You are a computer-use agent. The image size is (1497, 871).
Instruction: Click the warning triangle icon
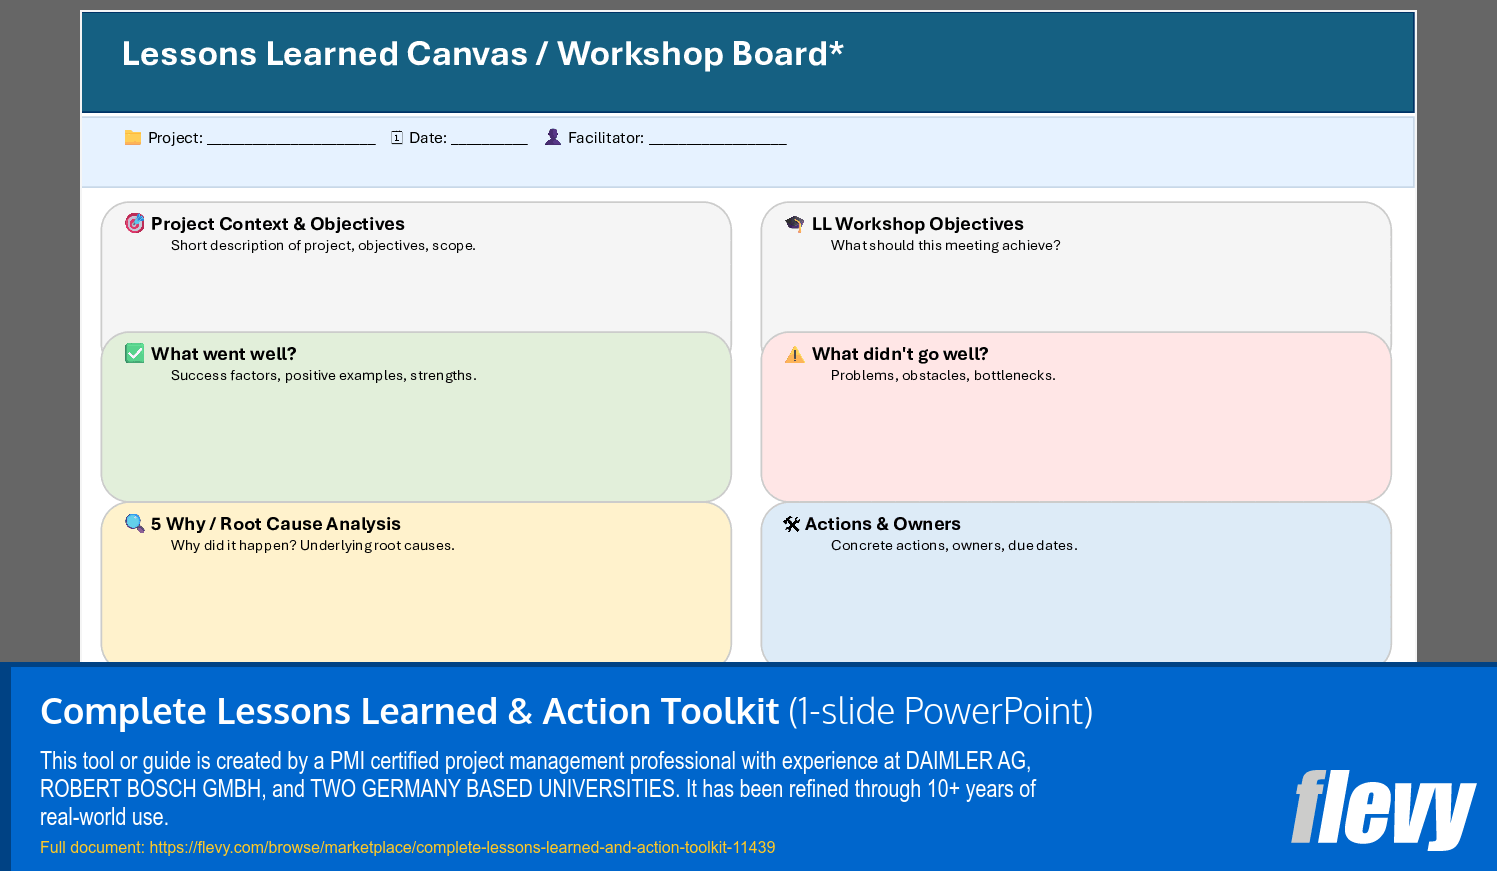coord(795,354)
